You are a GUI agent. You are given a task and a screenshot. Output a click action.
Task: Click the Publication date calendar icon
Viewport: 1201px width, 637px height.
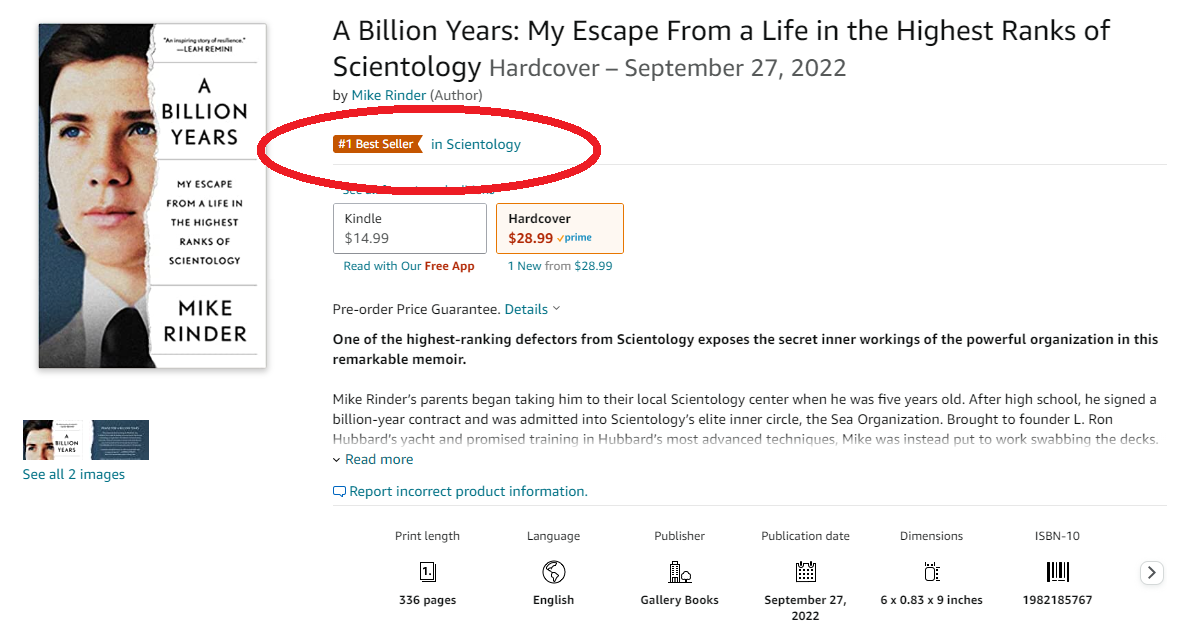[x=805, y=572]
